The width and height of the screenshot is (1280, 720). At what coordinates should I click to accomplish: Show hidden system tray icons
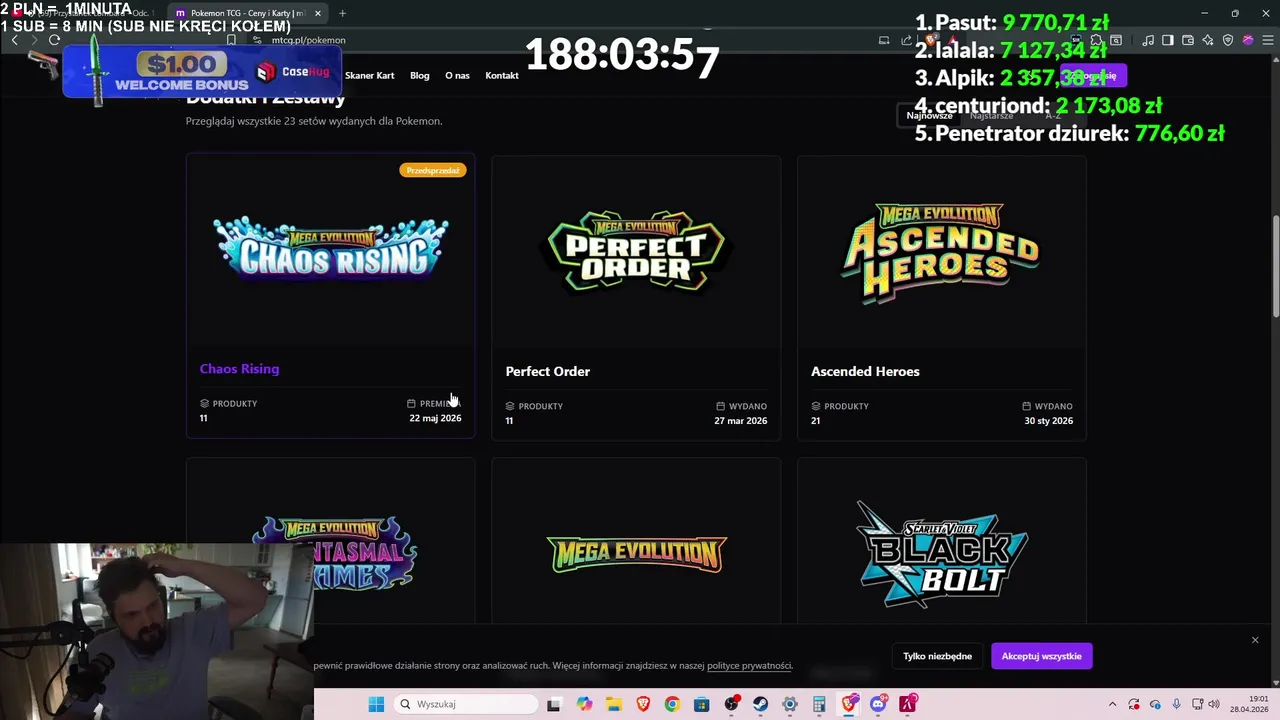click(x=1113, y=704)
